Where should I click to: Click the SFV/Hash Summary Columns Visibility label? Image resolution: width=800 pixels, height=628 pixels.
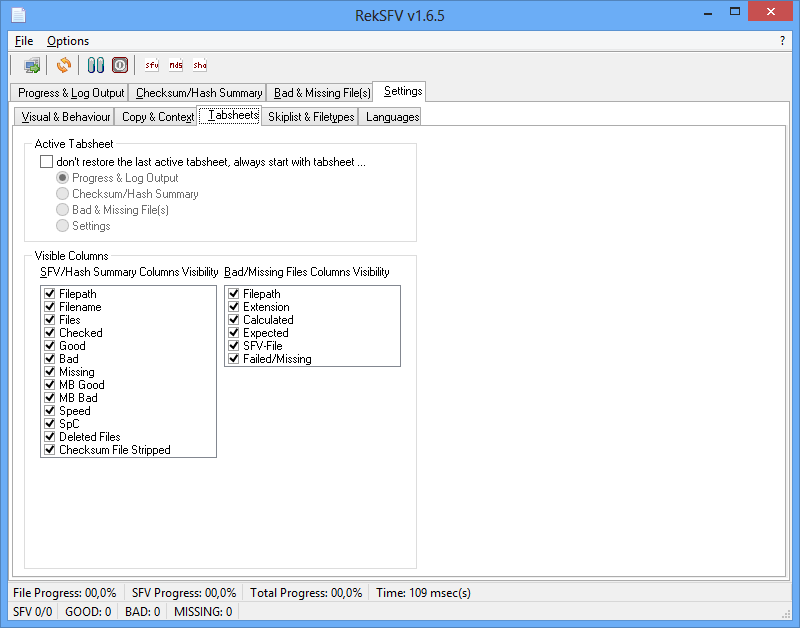[x=129, y=272]
